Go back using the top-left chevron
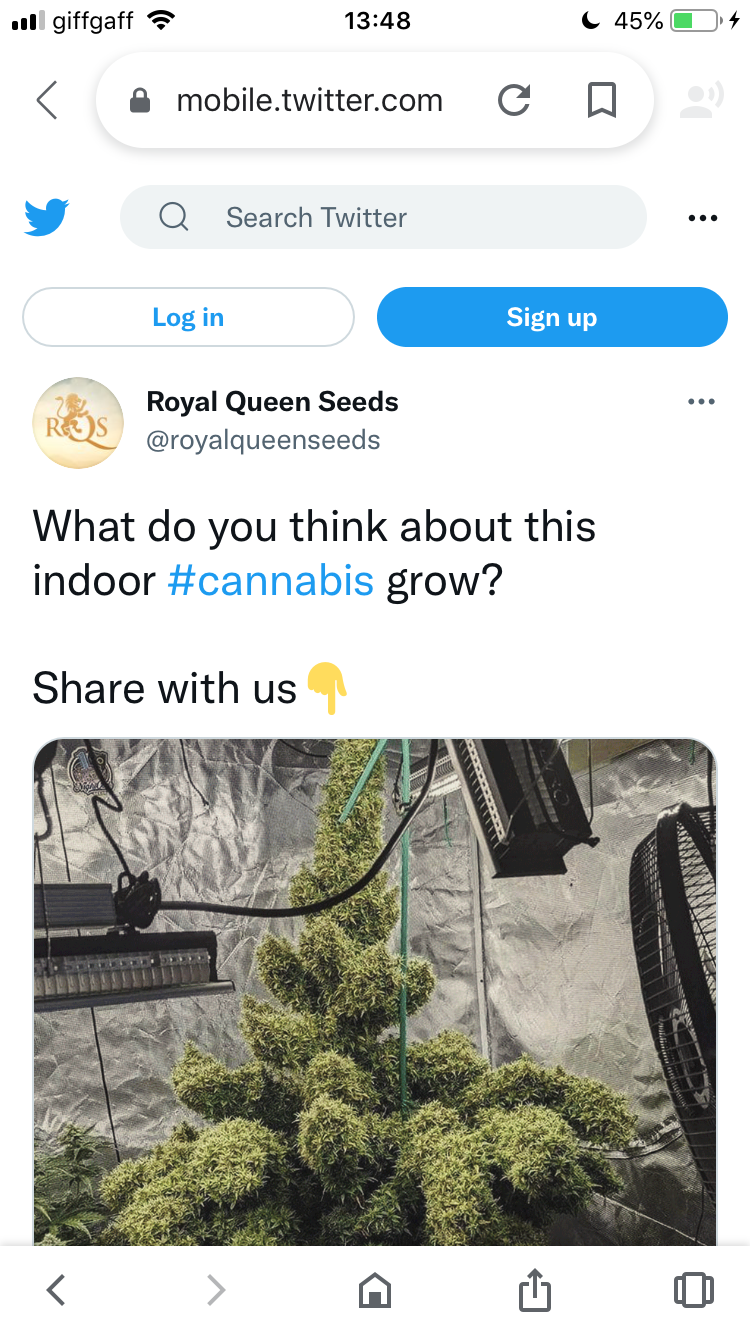Screen dimensions: 750x1334 [x=46, y=100]
